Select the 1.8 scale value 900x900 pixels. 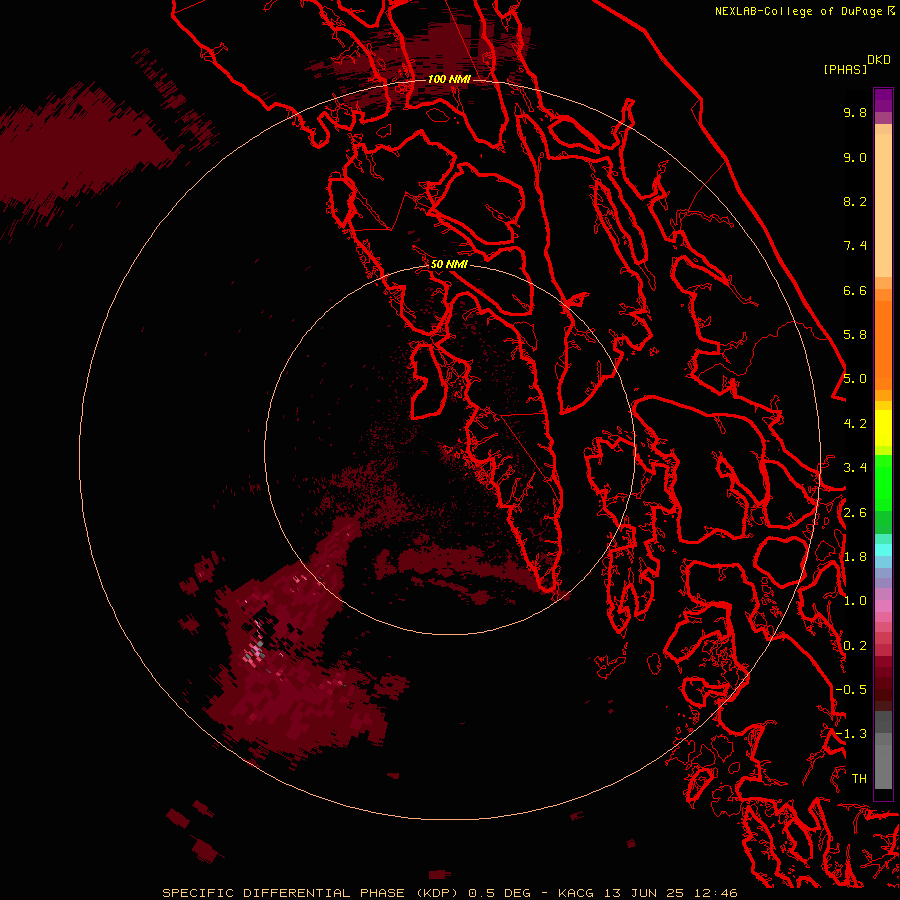(x=855, y=557)
